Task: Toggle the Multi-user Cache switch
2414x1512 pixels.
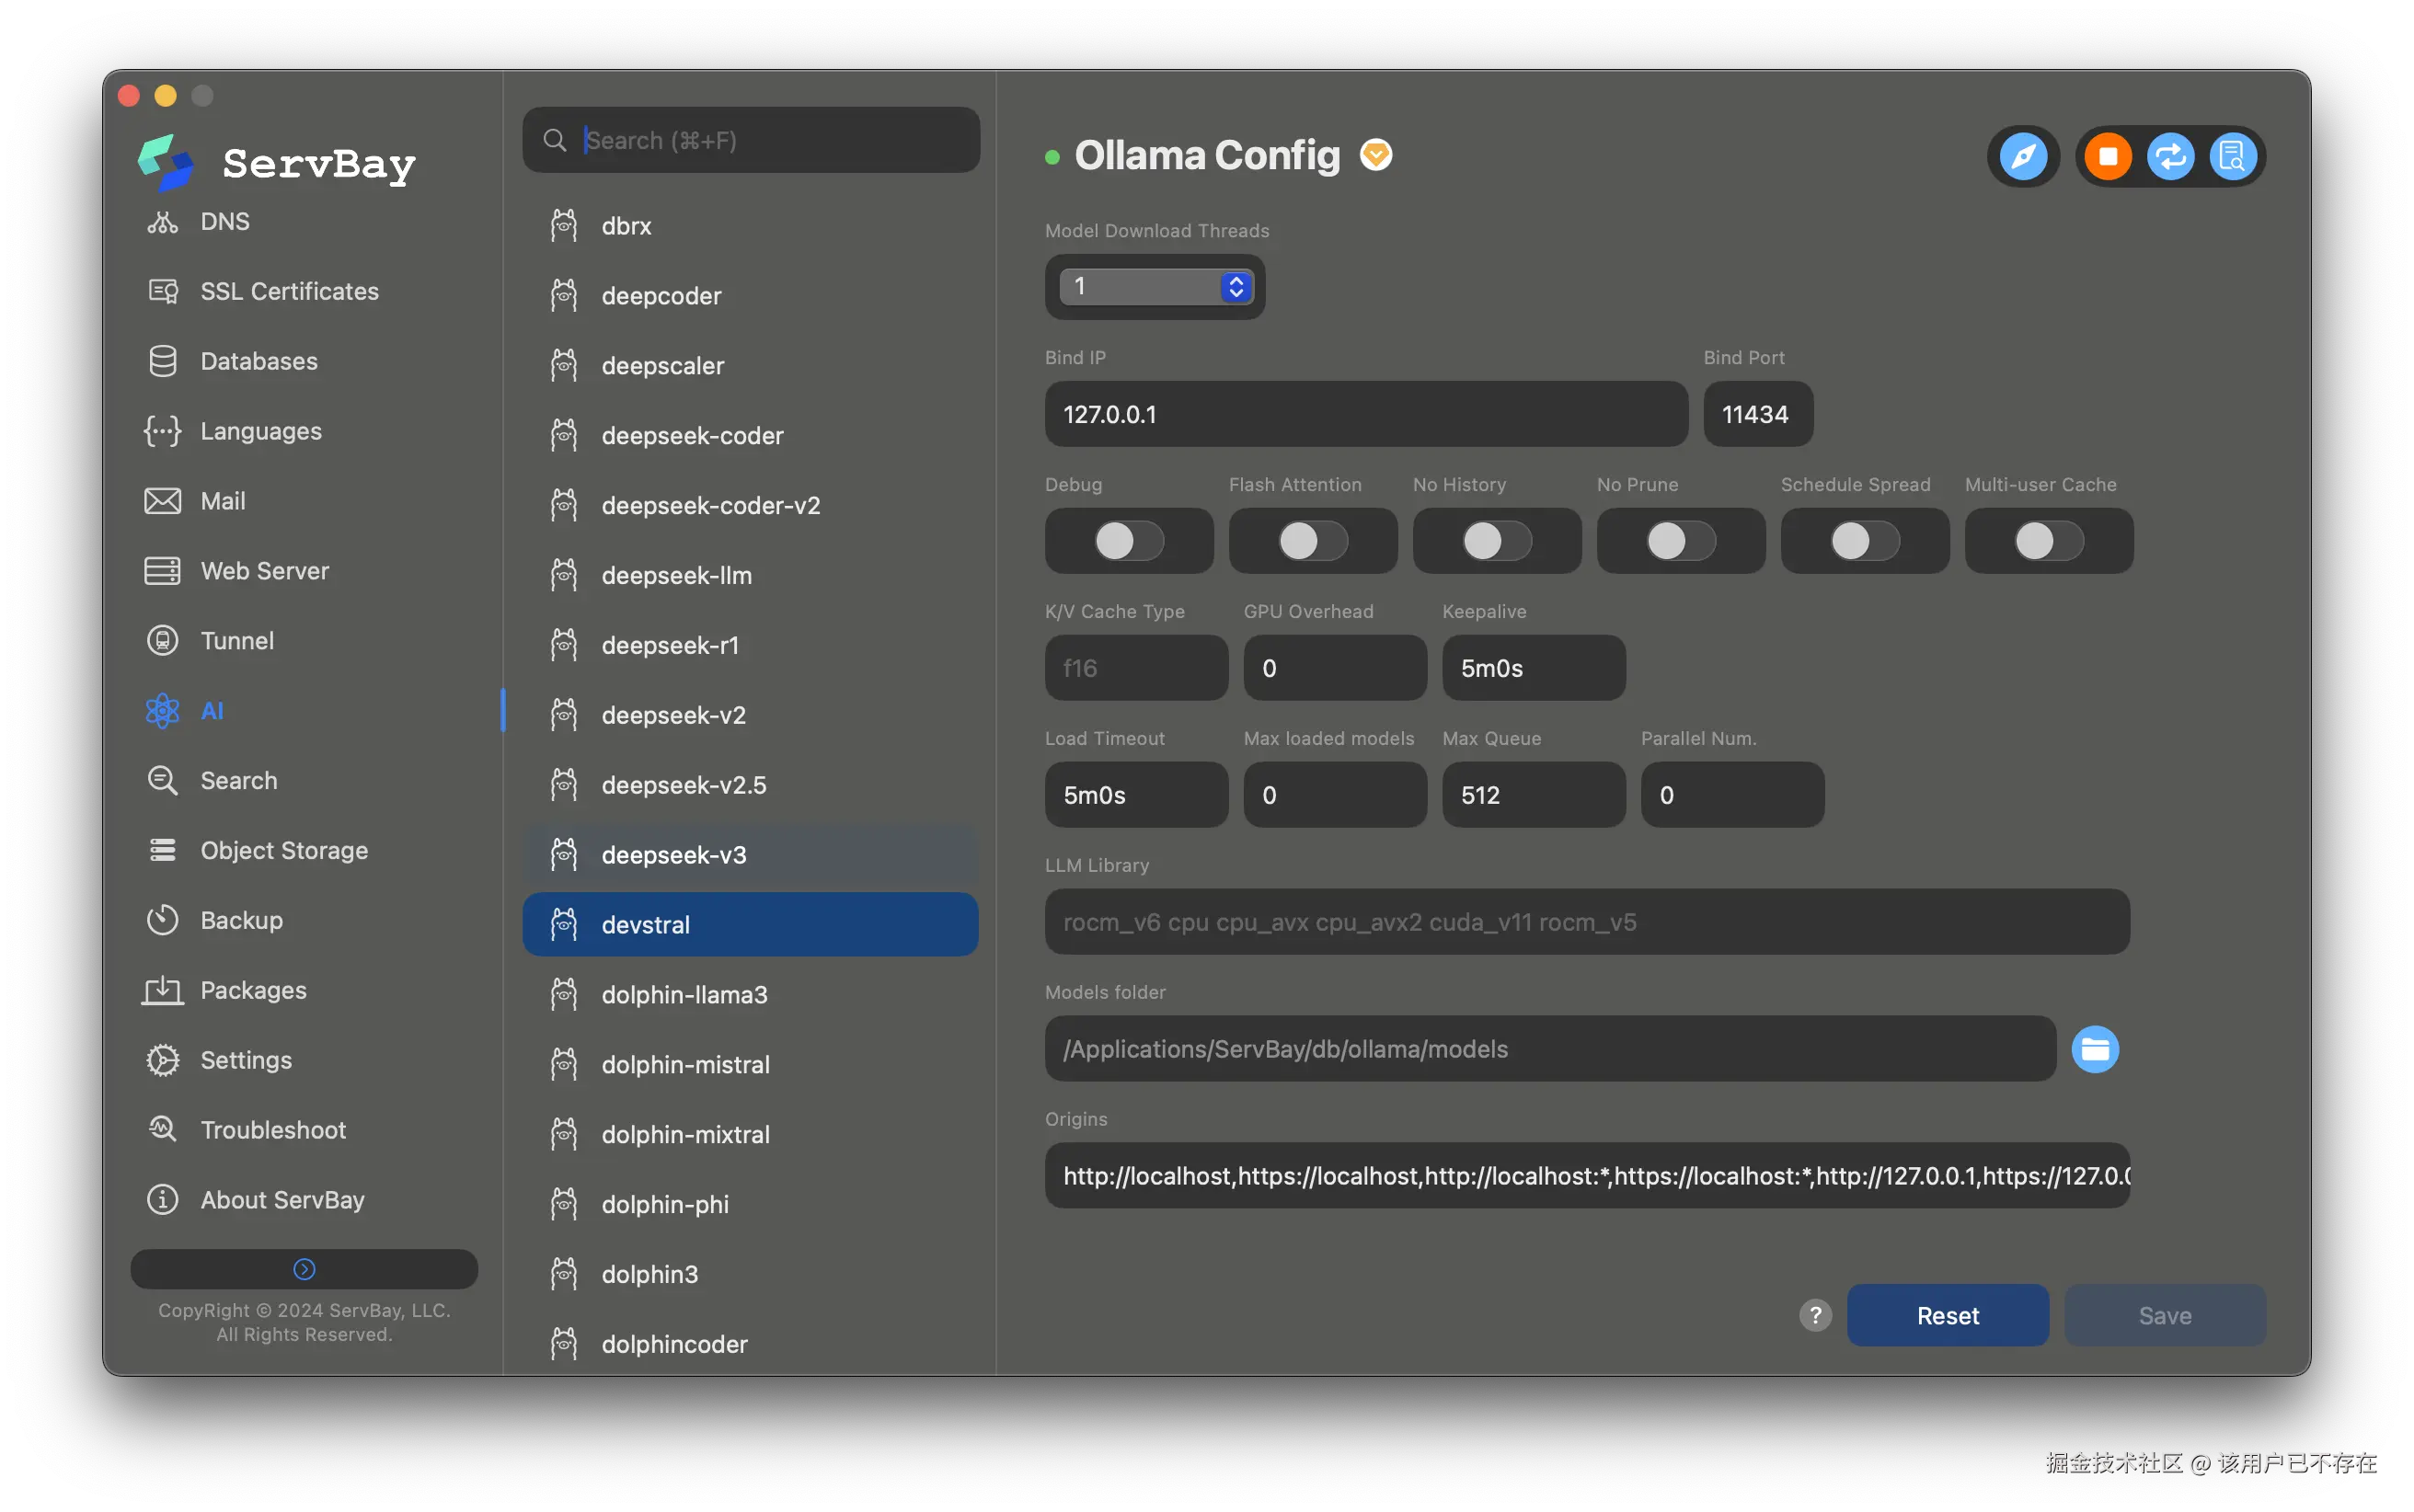Action: pyautogui.click(x=2048, y=541)
